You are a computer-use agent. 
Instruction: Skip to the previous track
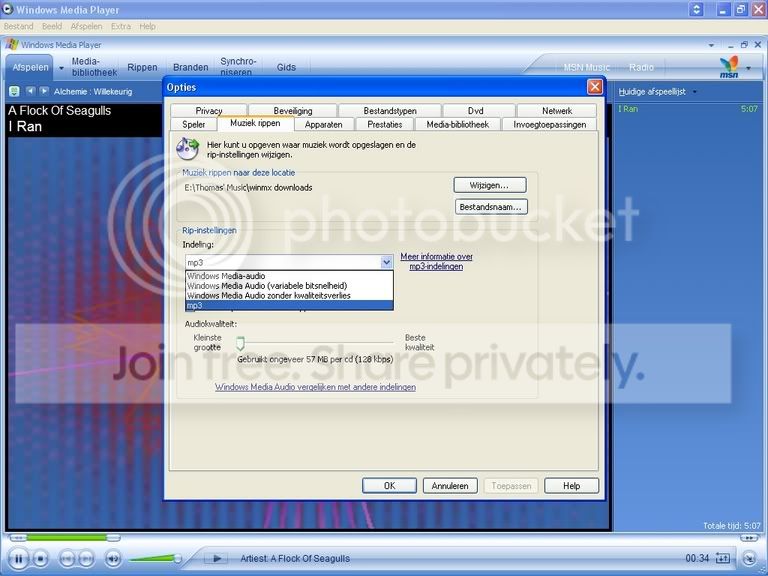[67, 558]
